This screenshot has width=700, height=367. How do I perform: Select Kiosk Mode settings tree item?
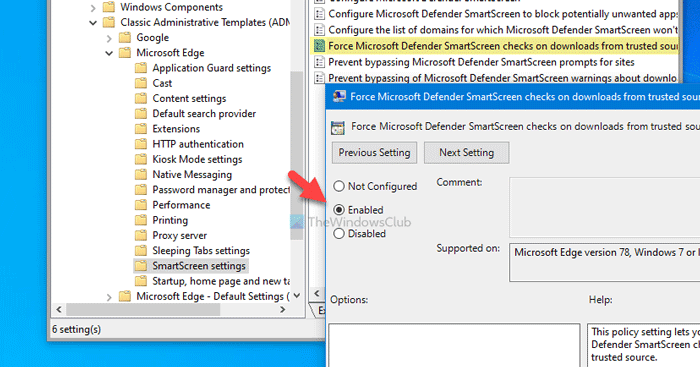[197, 159]
